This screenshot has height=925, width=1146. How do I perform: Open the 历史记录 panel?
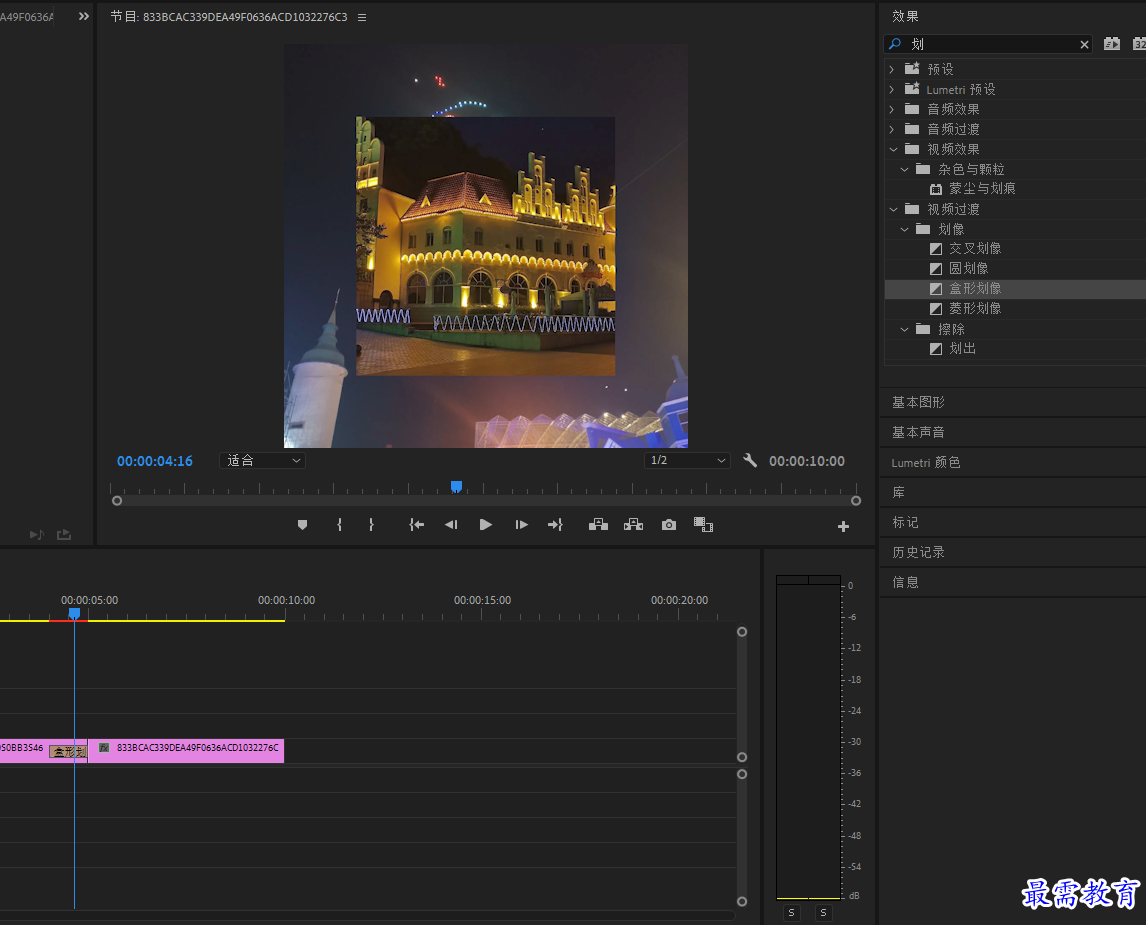918,552
